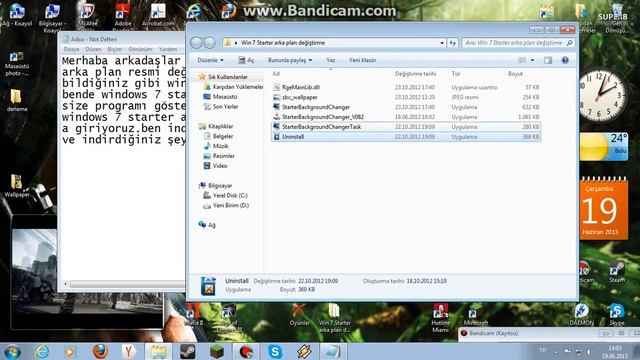Switch to Bandicam taskbar icon
The image size is (640, 360).
pos(246,351)
